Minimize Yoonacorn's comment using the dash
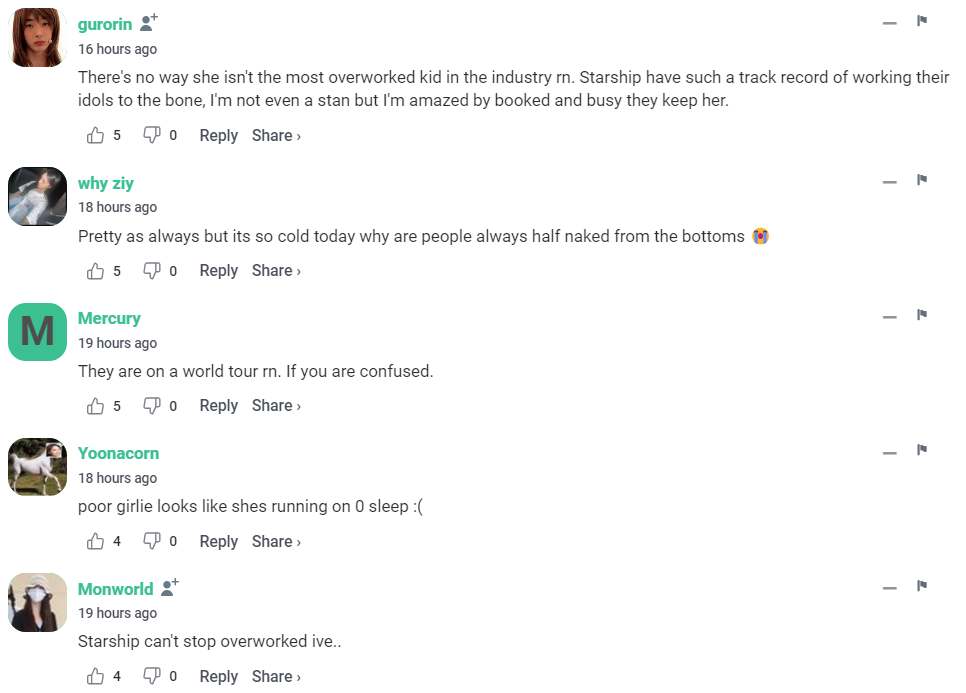The height and width of the screenshot is (693, 966). point(889,452)
